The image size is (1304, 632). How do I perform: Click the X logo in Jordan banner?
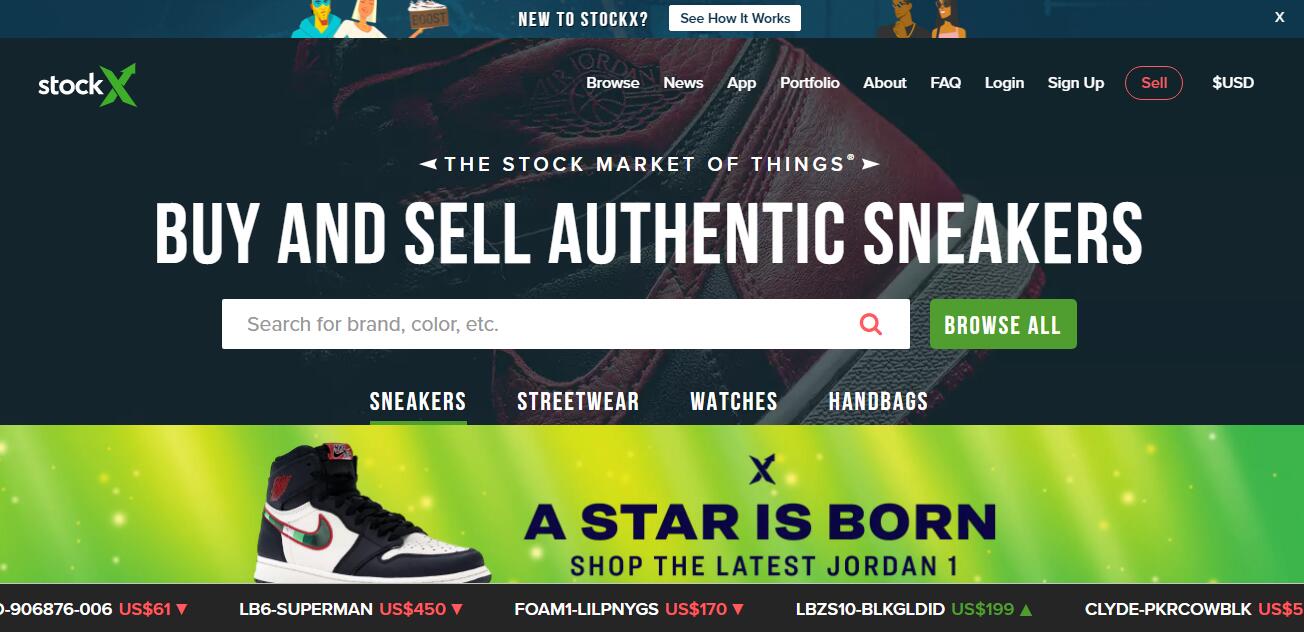pyautogui.click(x=762, y=469)
